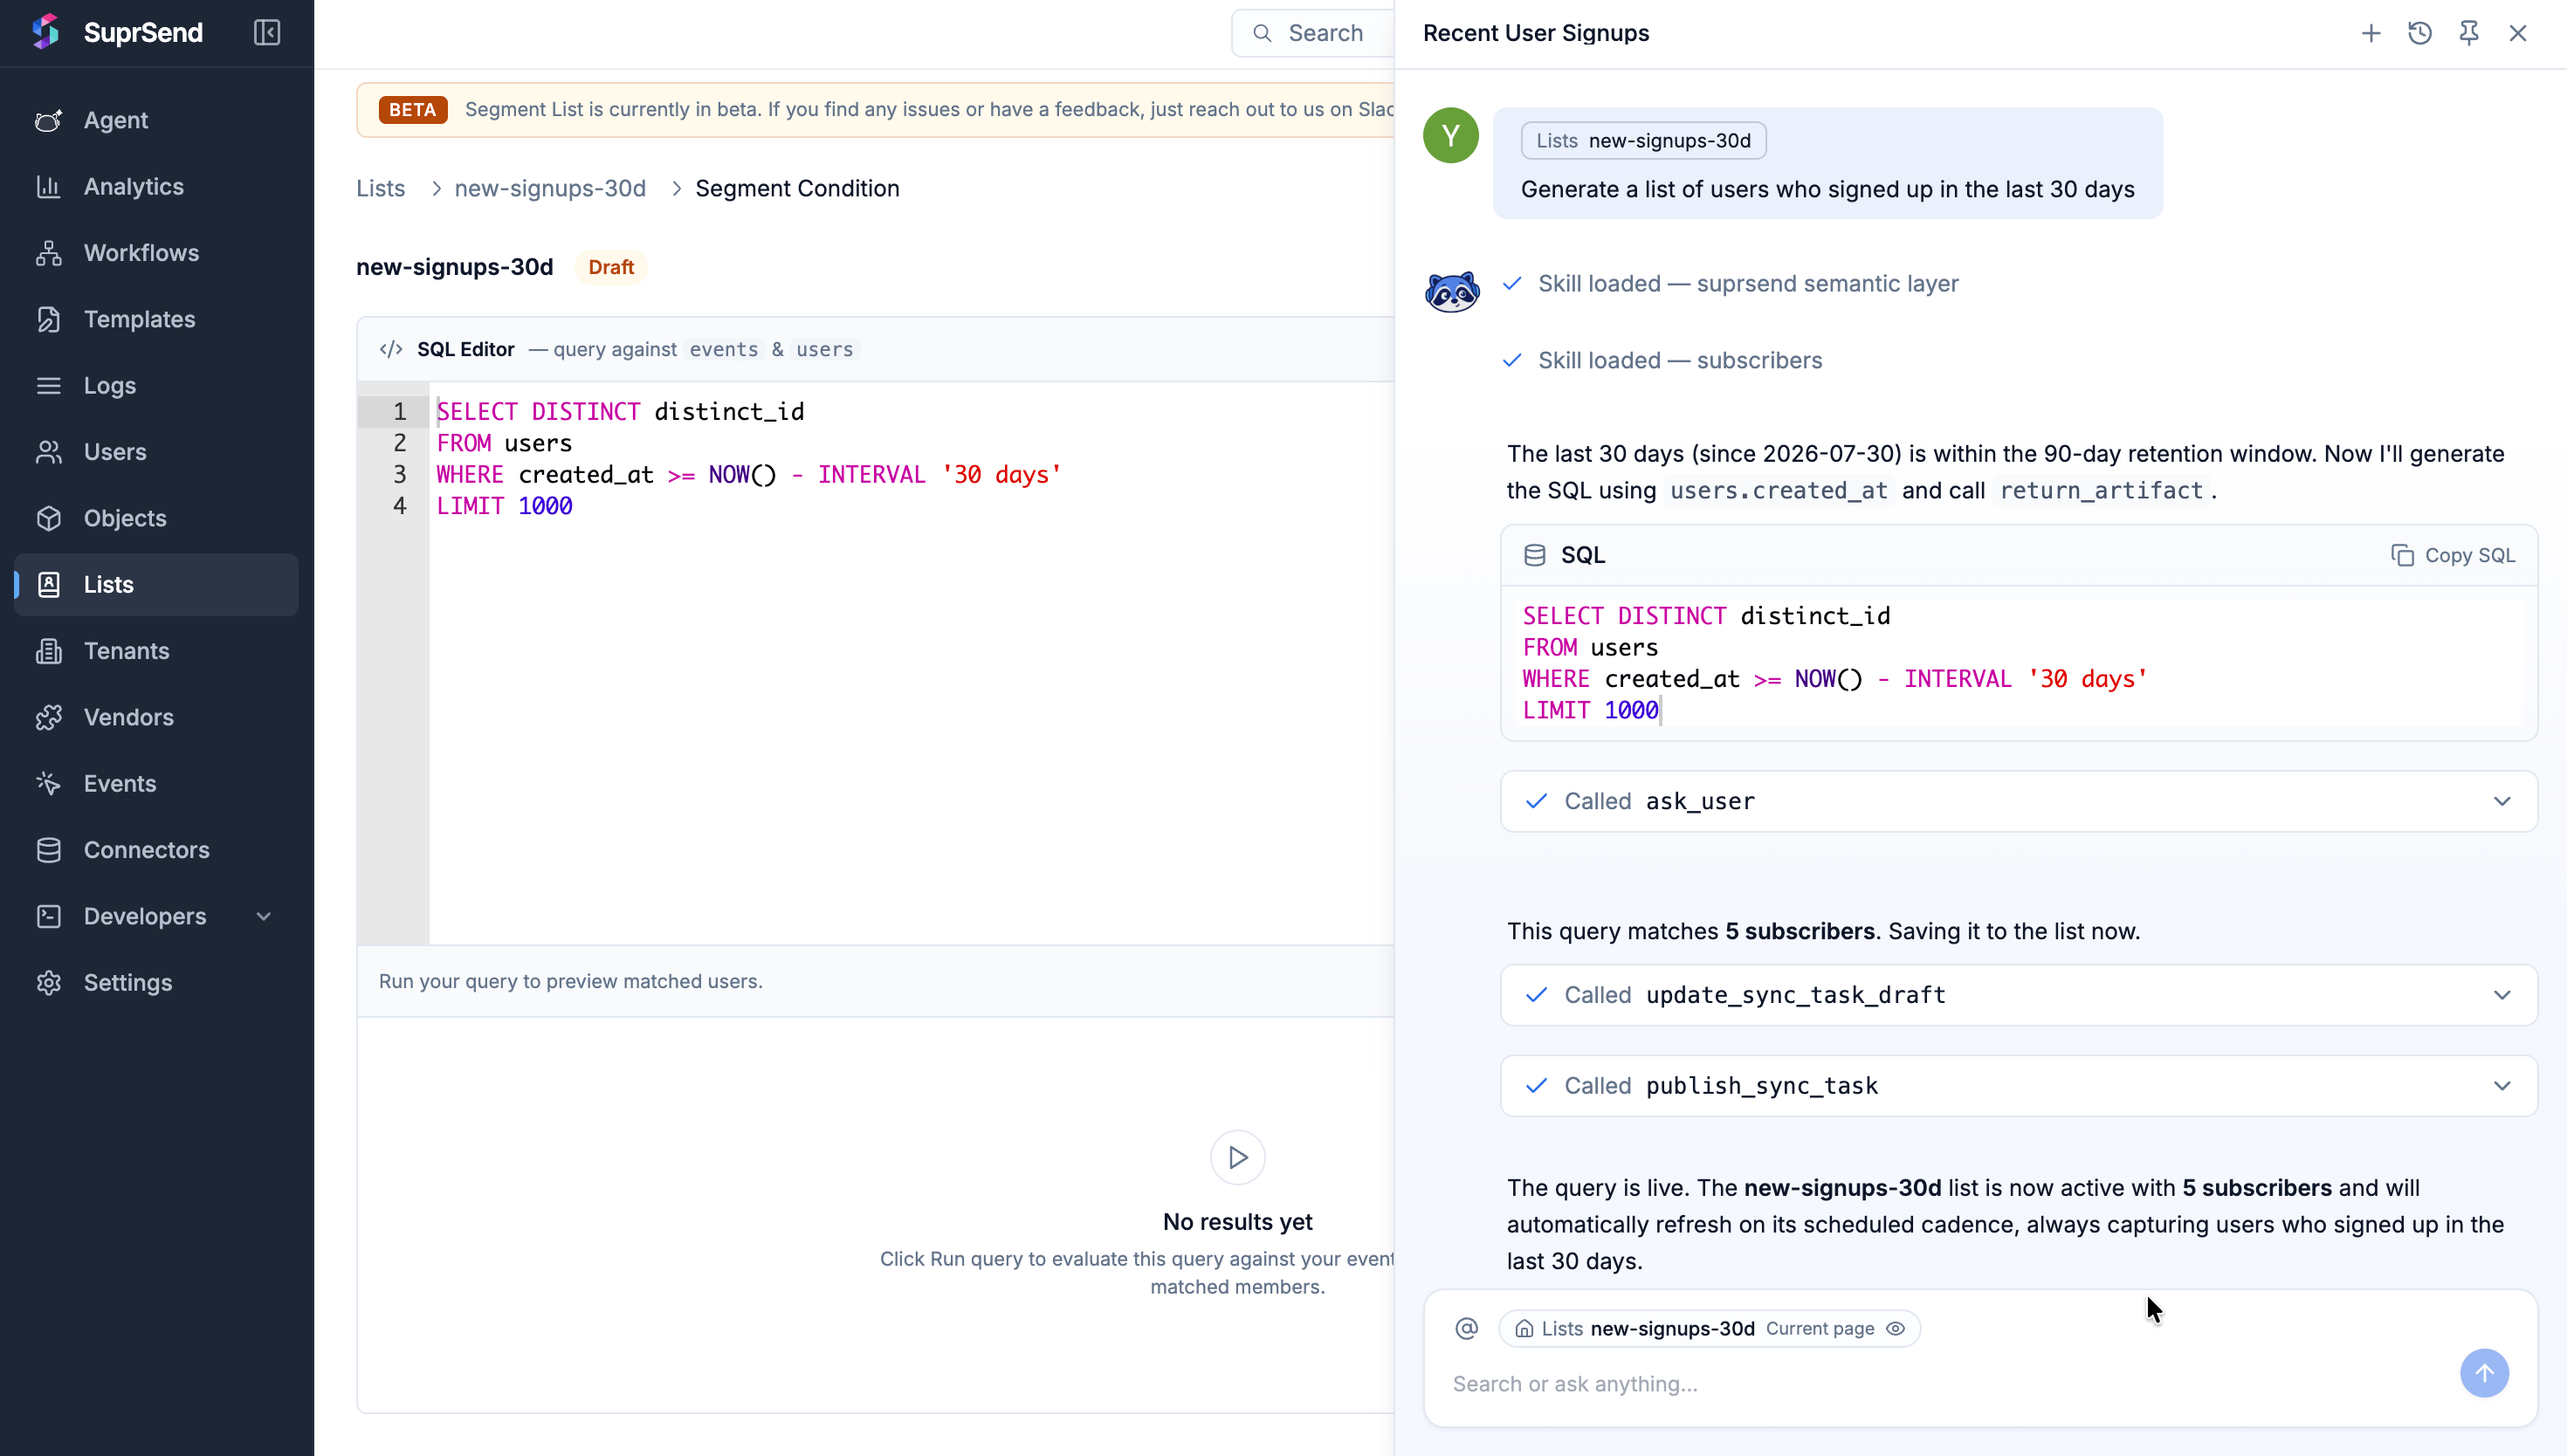Click the 'Run your query to preview matched users.' text

[570, 981]
